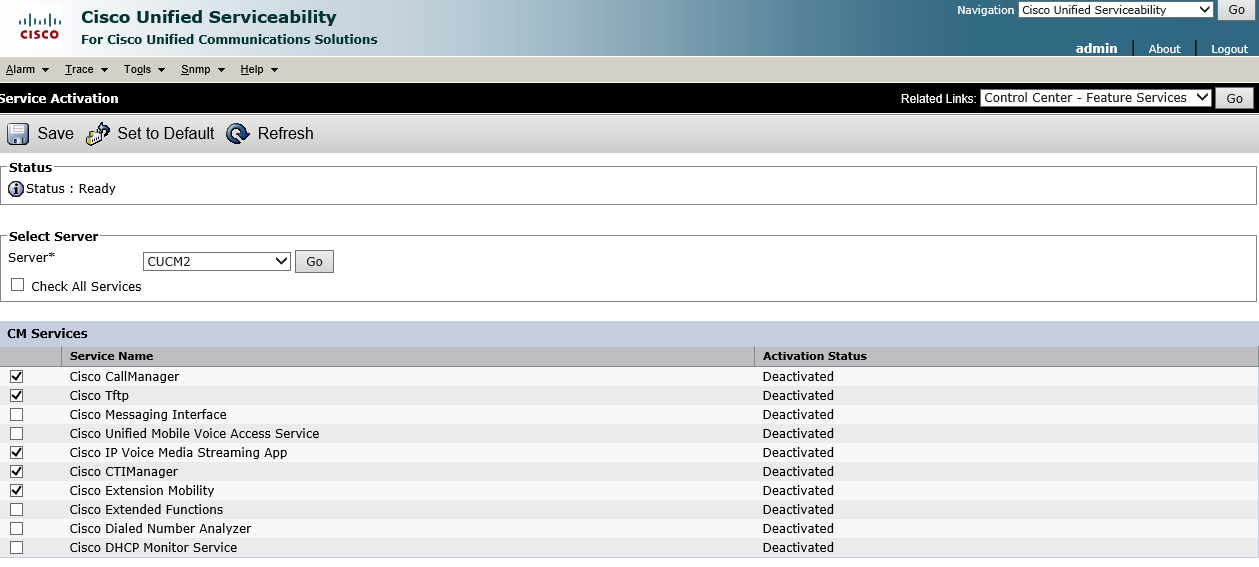Click Cisco Dialed Number Analyzer text
This screenshot has height=567, width=1259.
tap(160, 529)
